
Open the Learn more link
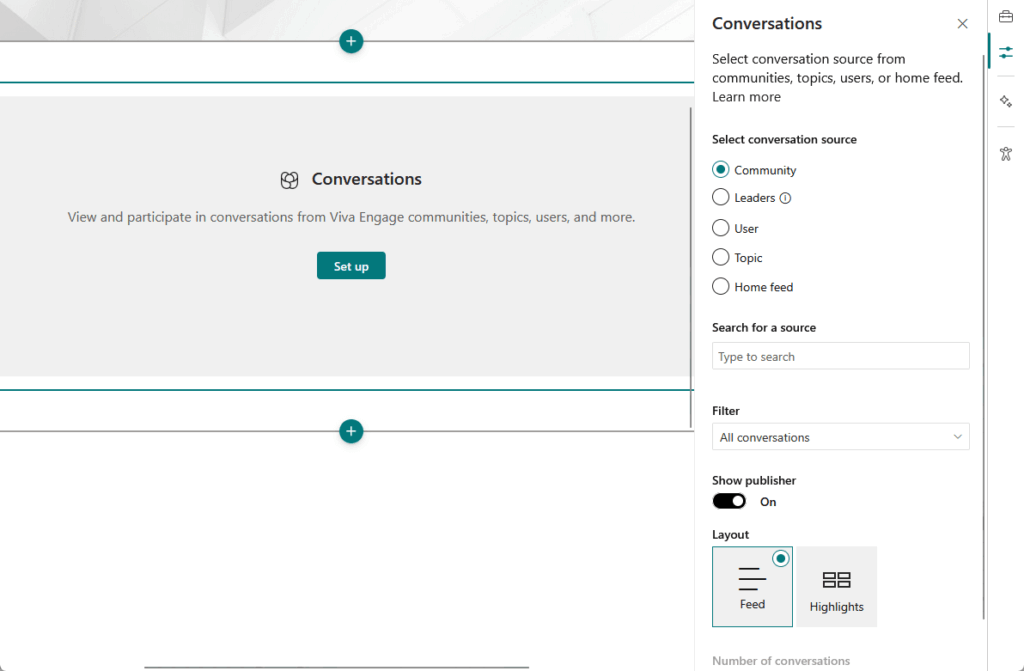pos(746,97)
